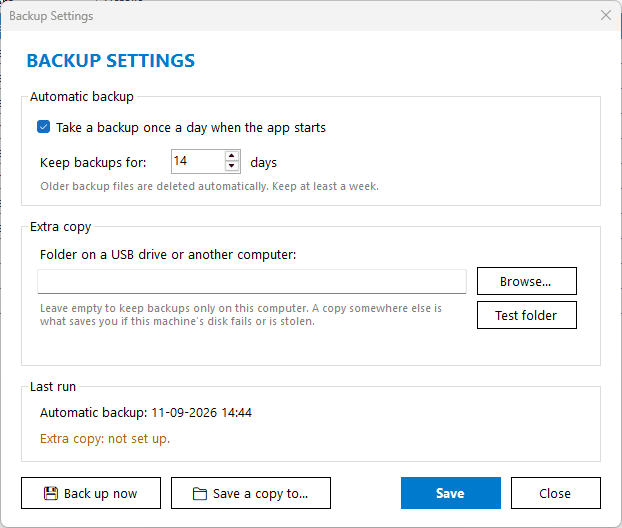Save the backup settings
Viewport: 622px width, 528px height.
click(451, 493)
